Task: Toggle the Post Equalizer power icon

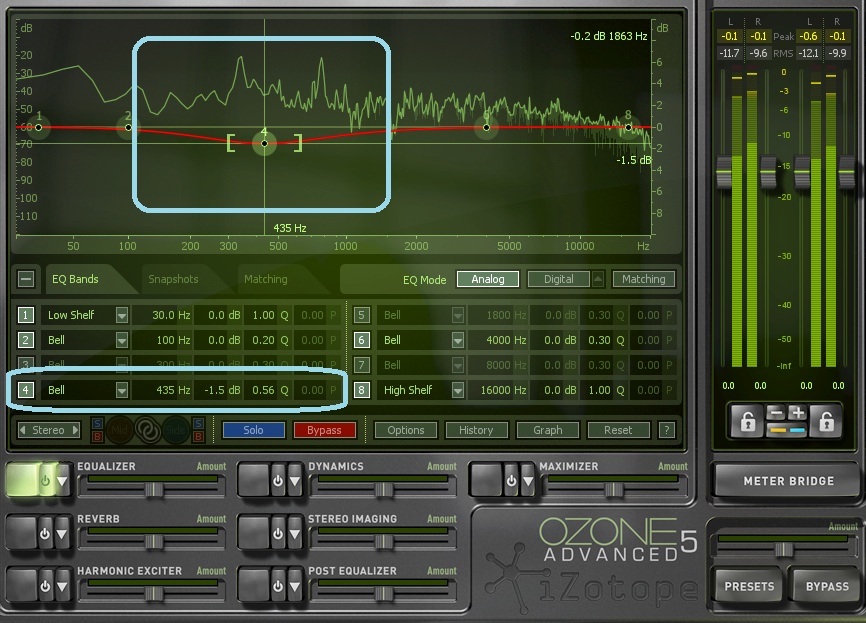Action: click(278, 585)
